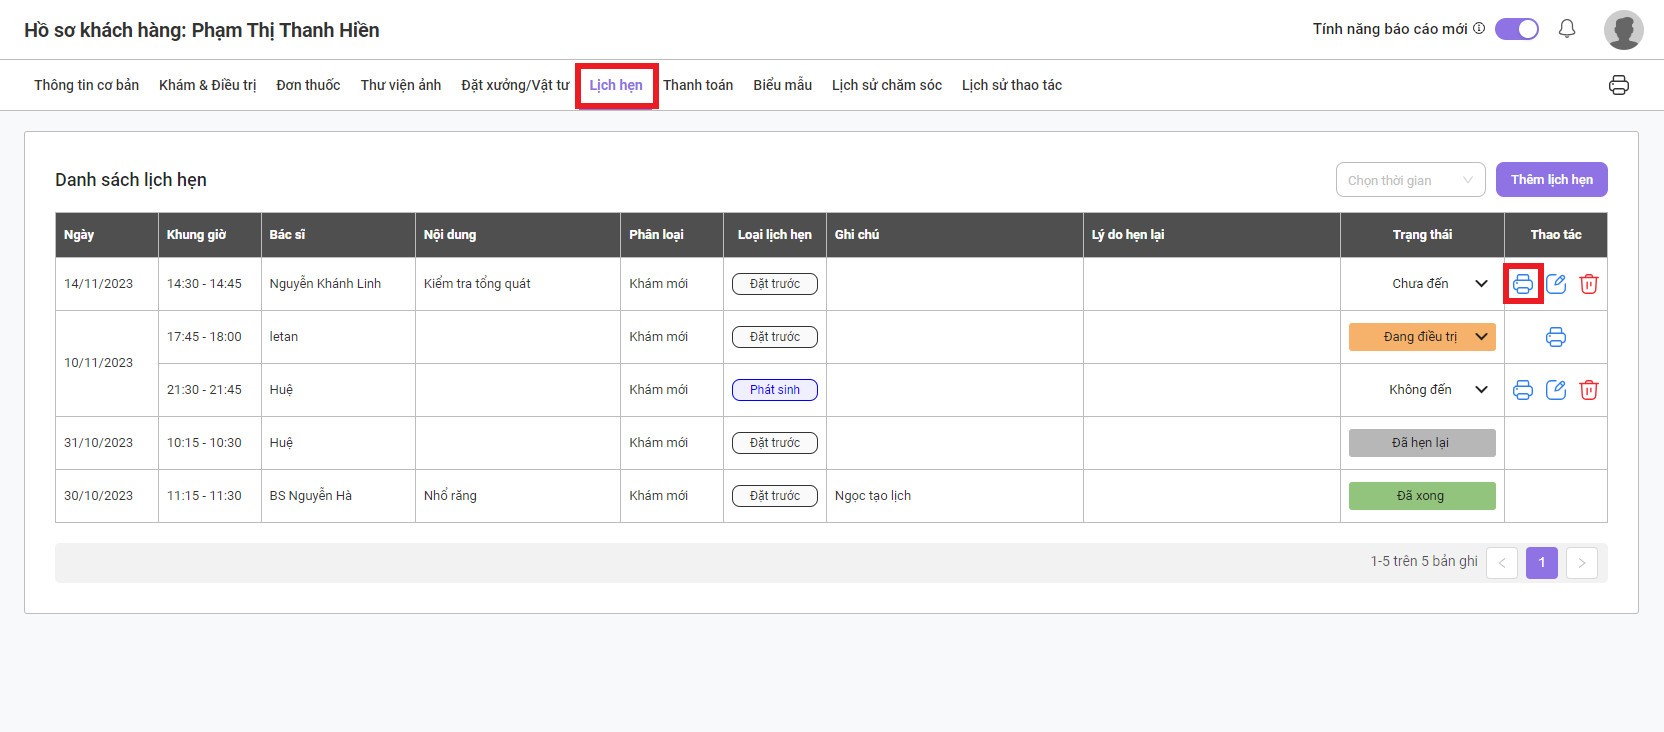Image resolution: width=1664 pixels, height=732 pixels.
Task: Open the notification bell
Action: [1567, 29]
